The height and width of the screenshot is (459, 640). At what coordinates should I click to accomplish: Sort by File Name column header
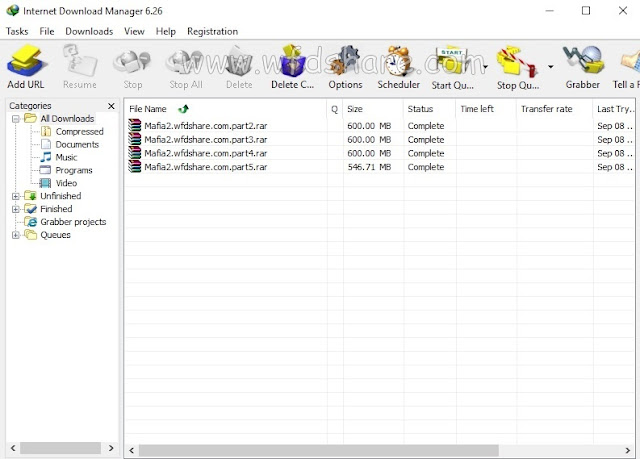coord(226,109)
